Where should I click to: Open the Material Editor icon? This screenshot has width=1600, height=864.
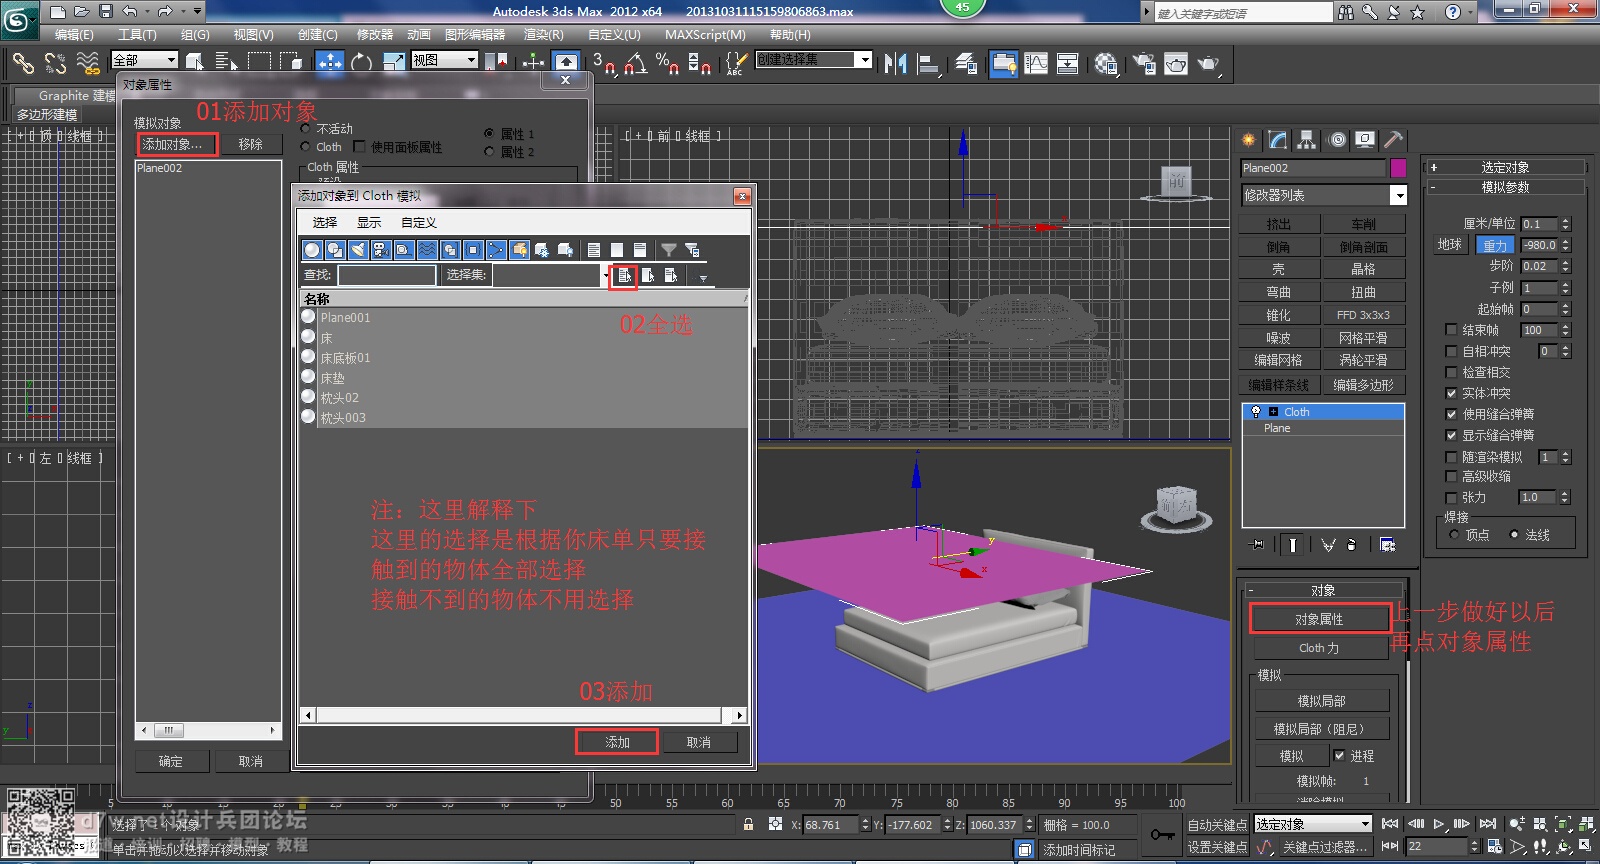(x=1105, y=63)
